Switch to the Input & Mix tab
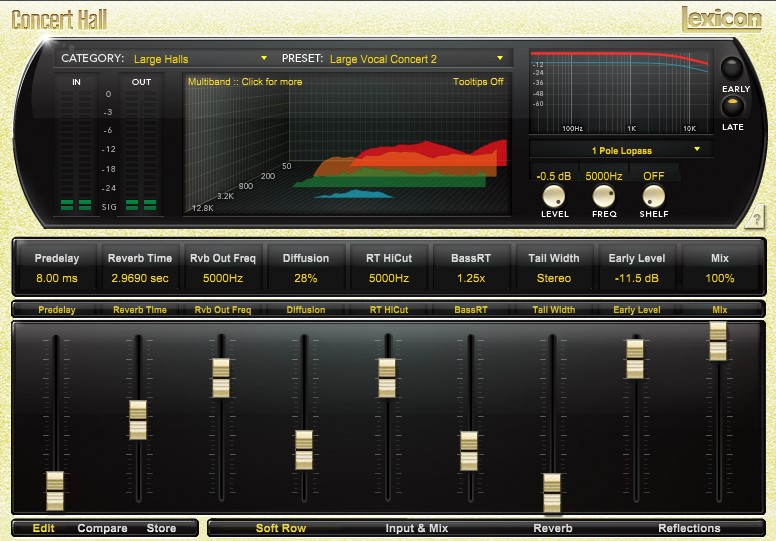 (417, 528)
